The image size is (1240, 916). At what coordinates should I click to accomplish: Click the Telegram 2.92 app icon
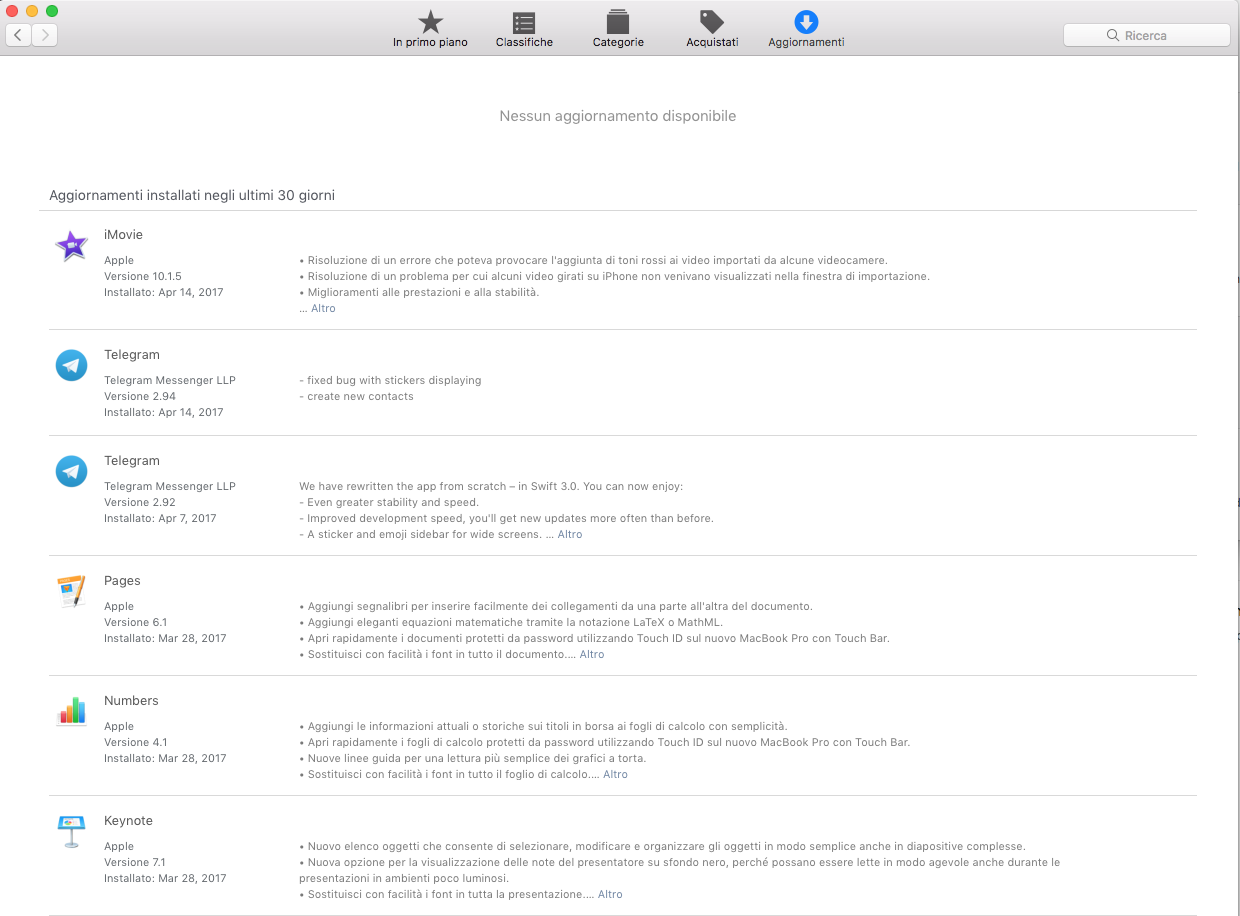(x=71, y=471)
